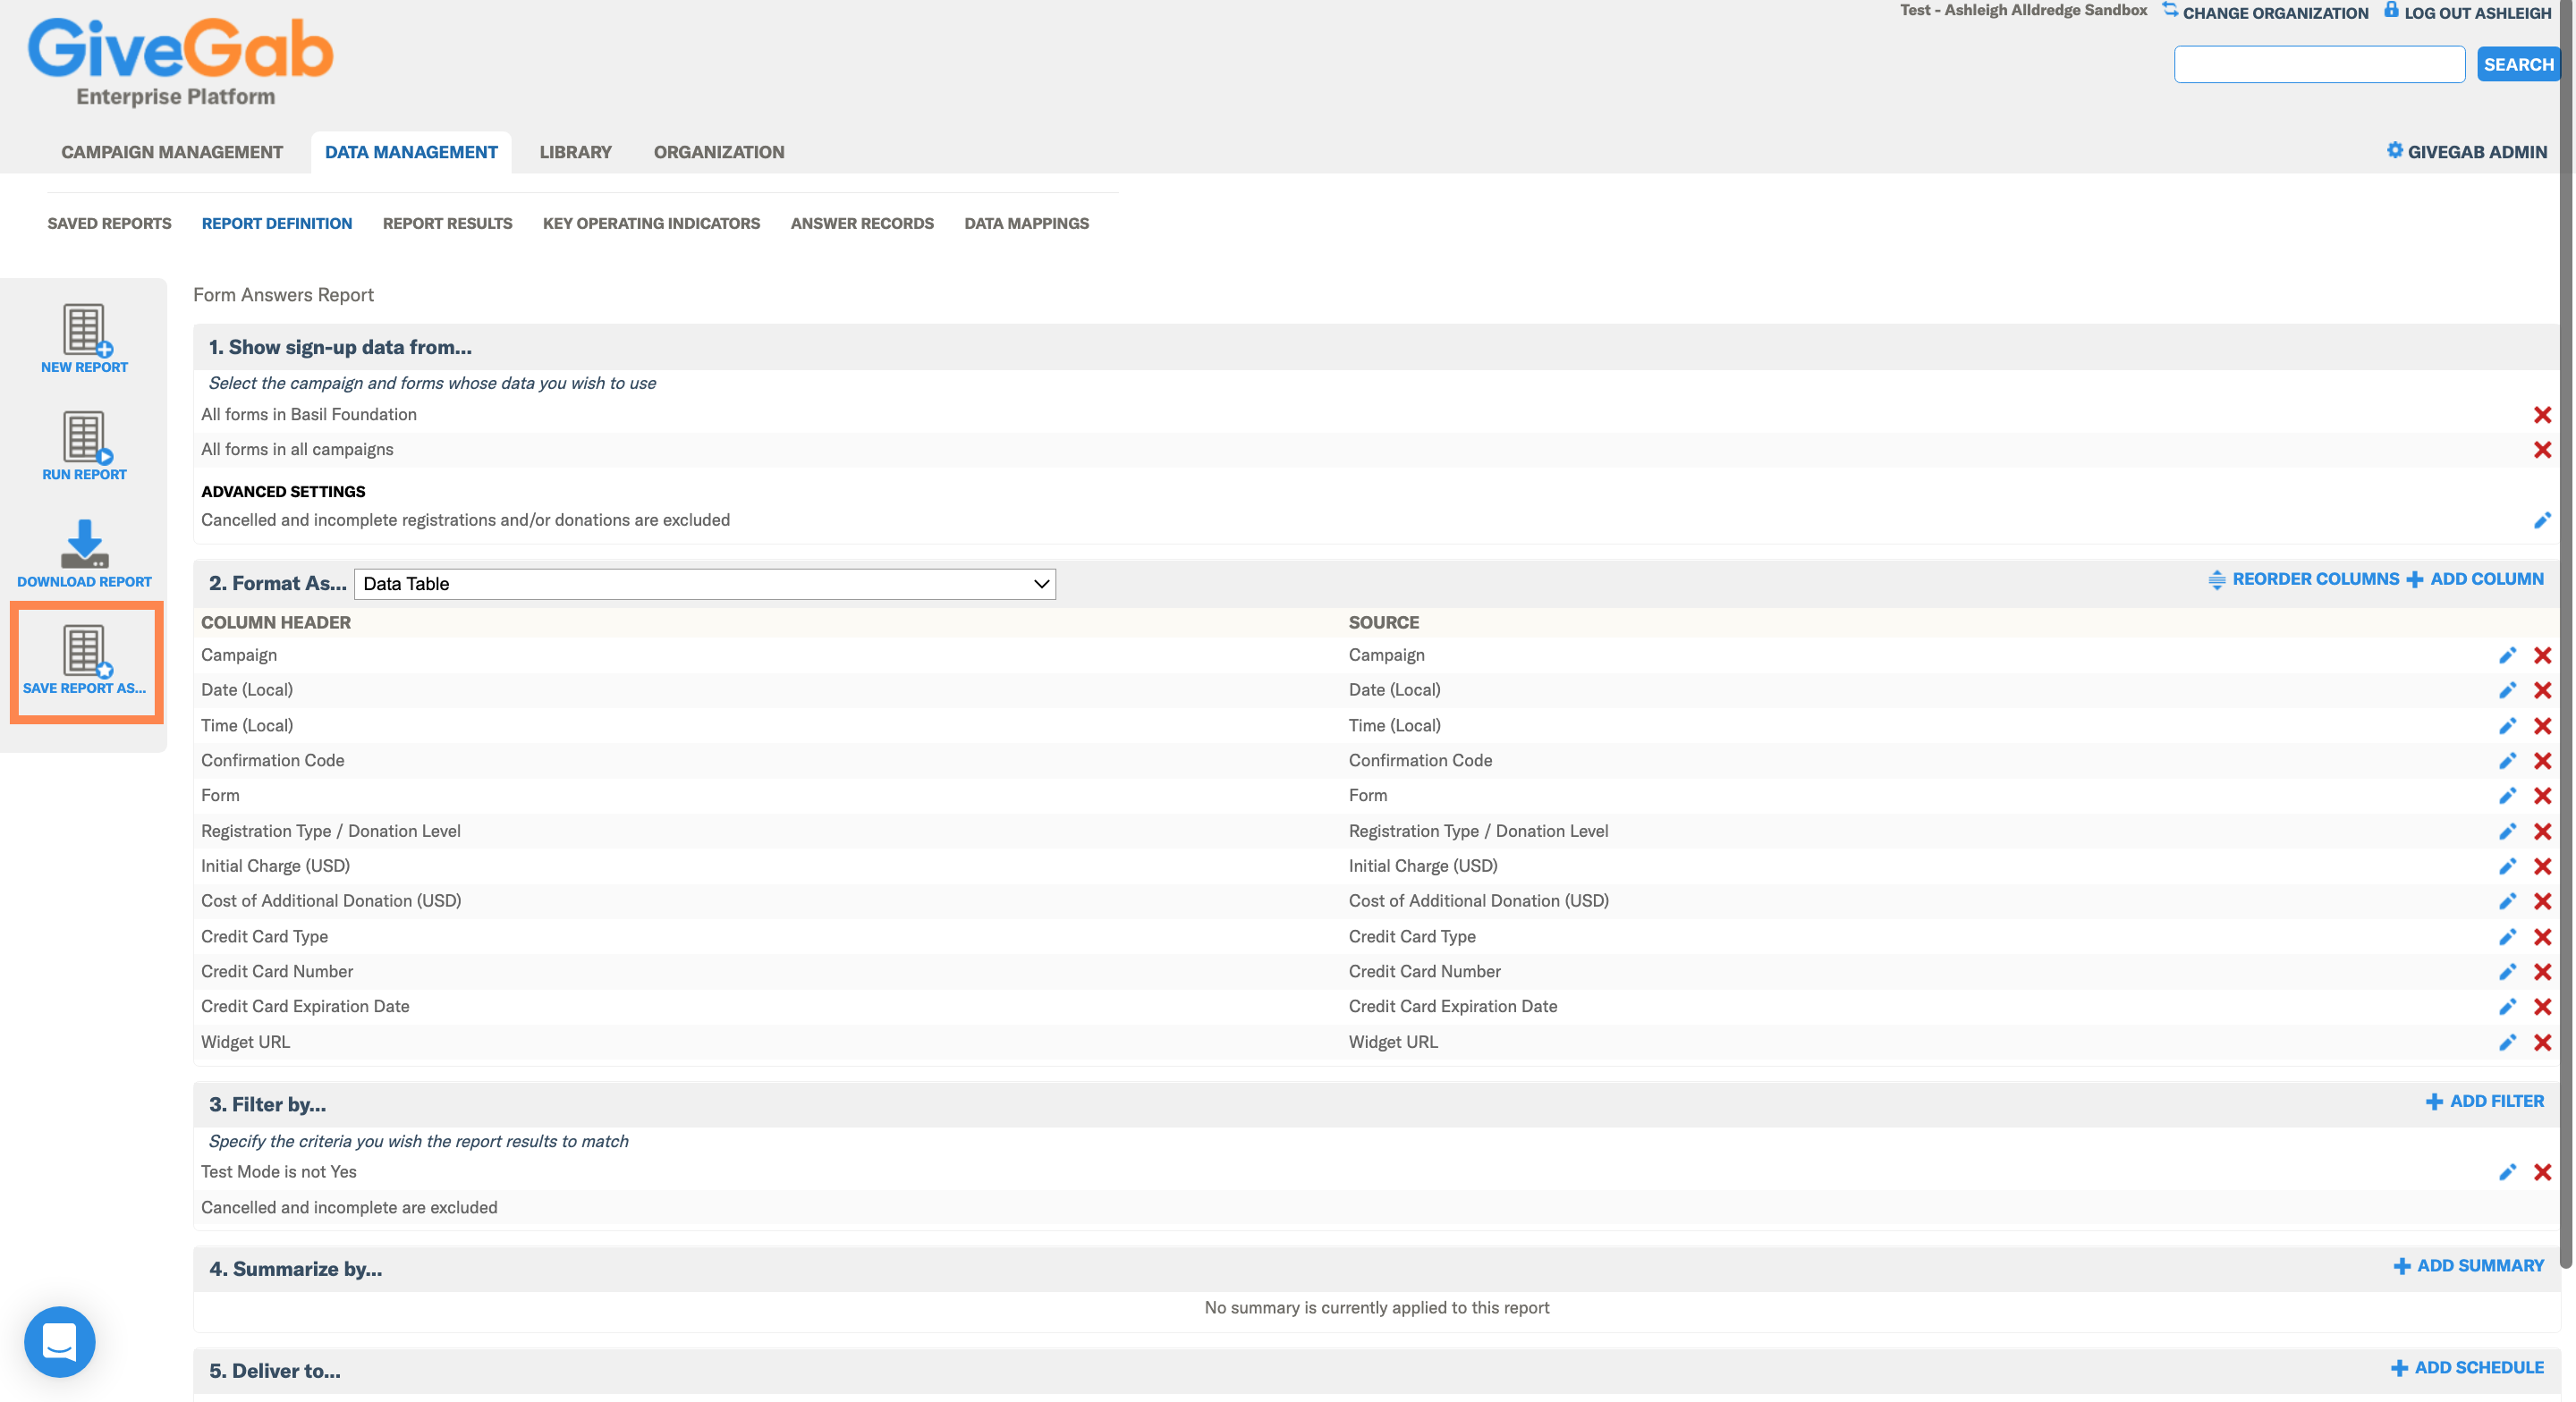
Task: Open the Format As dropdown
Action: [705, 584]
